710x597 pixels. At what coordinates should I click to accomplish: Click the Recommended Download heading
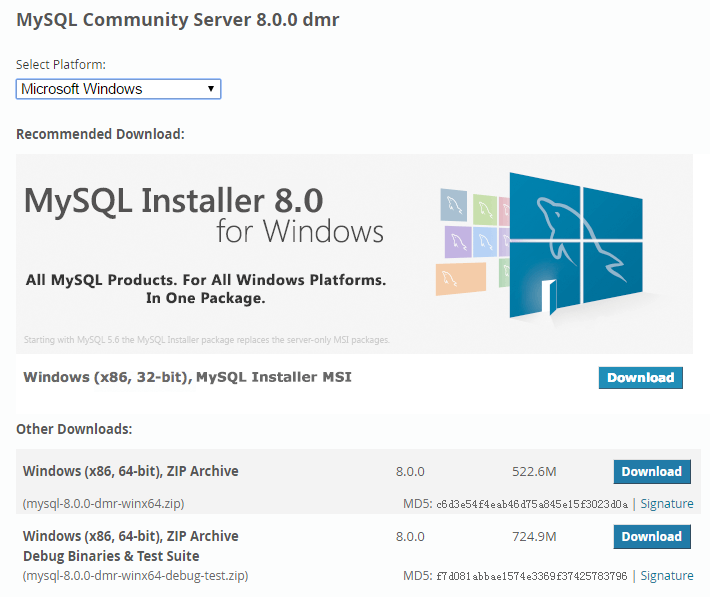point(101,134)
